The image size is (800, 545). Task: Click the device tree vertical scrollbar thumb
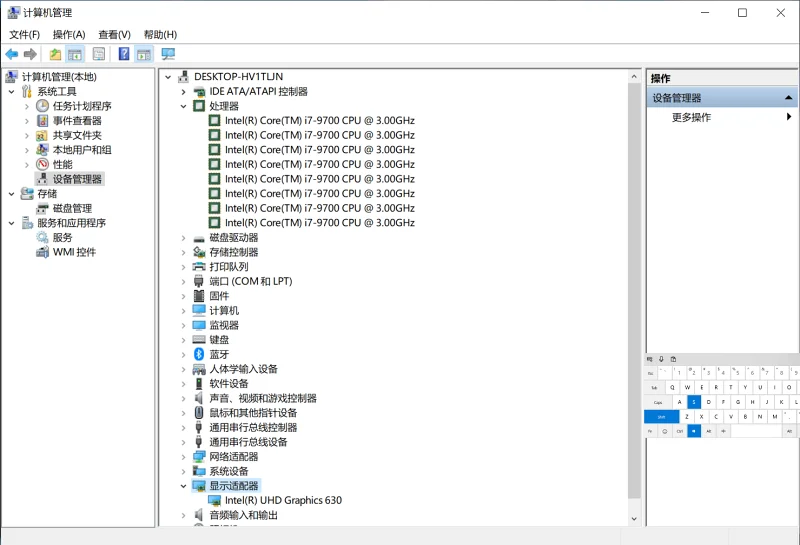pos(634,291)
